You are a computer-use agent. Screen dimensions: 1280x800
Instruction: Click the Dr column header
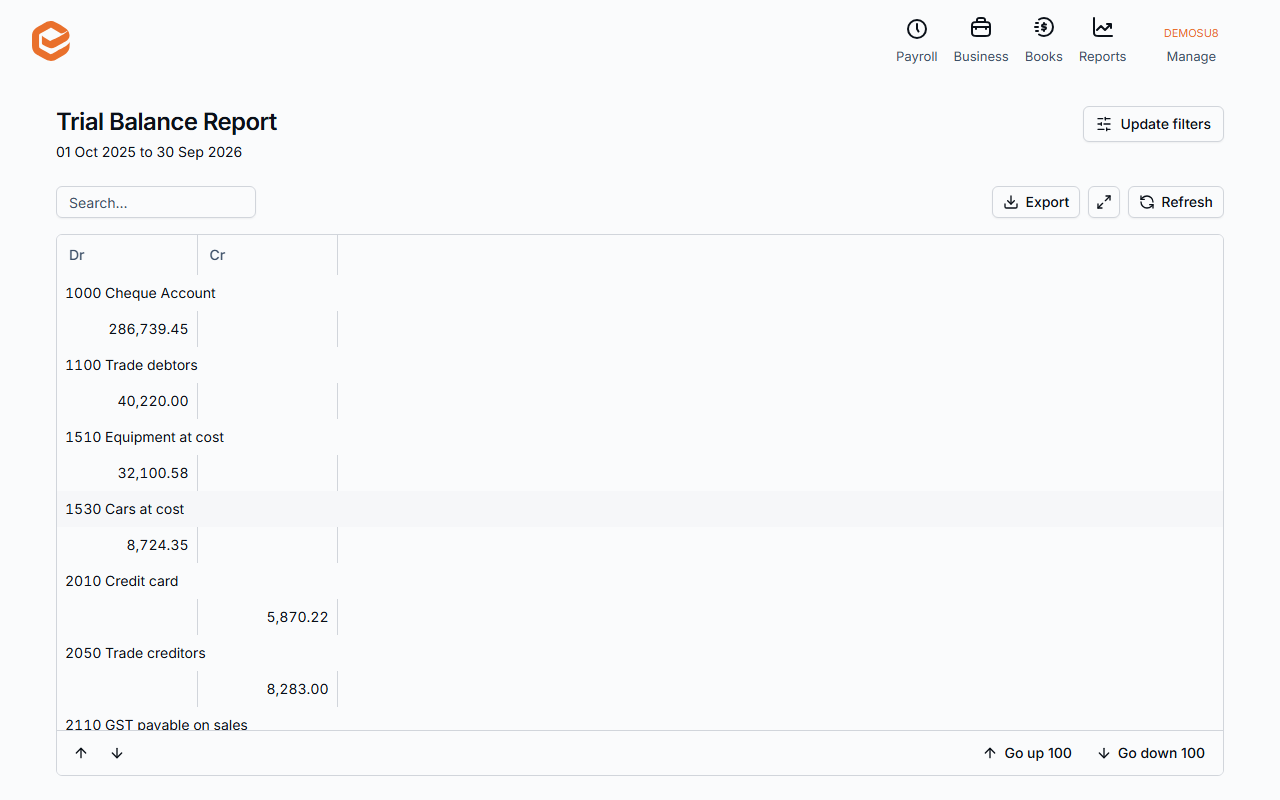coord(127,255)
